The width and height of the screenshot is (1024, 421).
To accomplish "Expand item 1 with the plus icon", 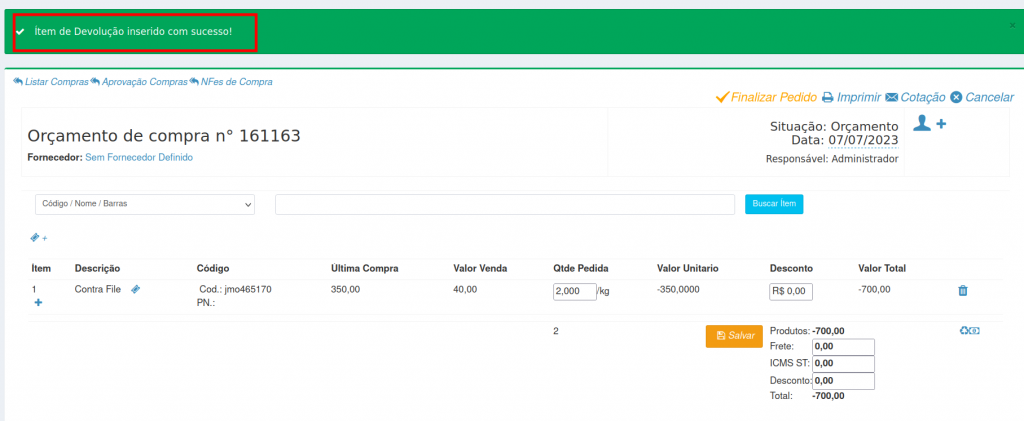I will coord(38,302).
